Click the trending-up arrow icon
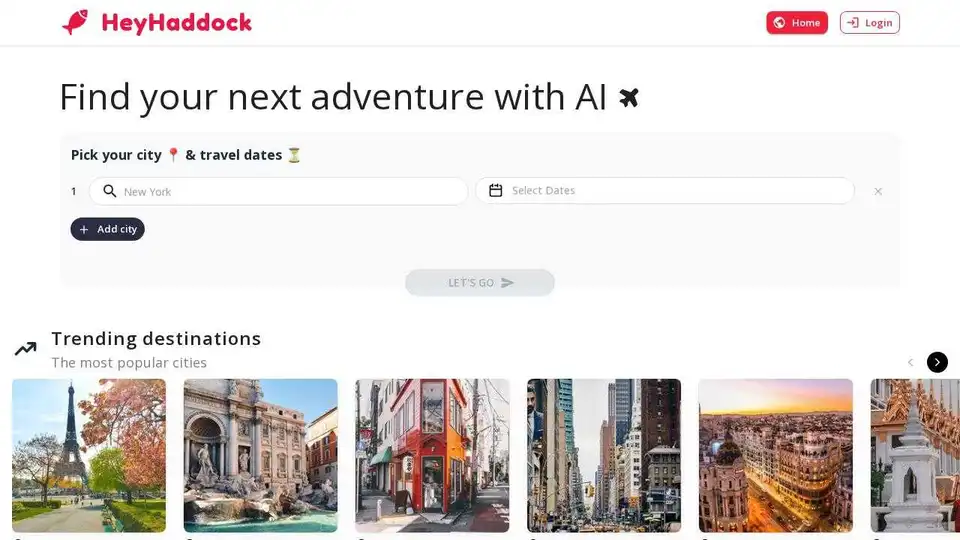Screen dimensions: 960x540 26,349
